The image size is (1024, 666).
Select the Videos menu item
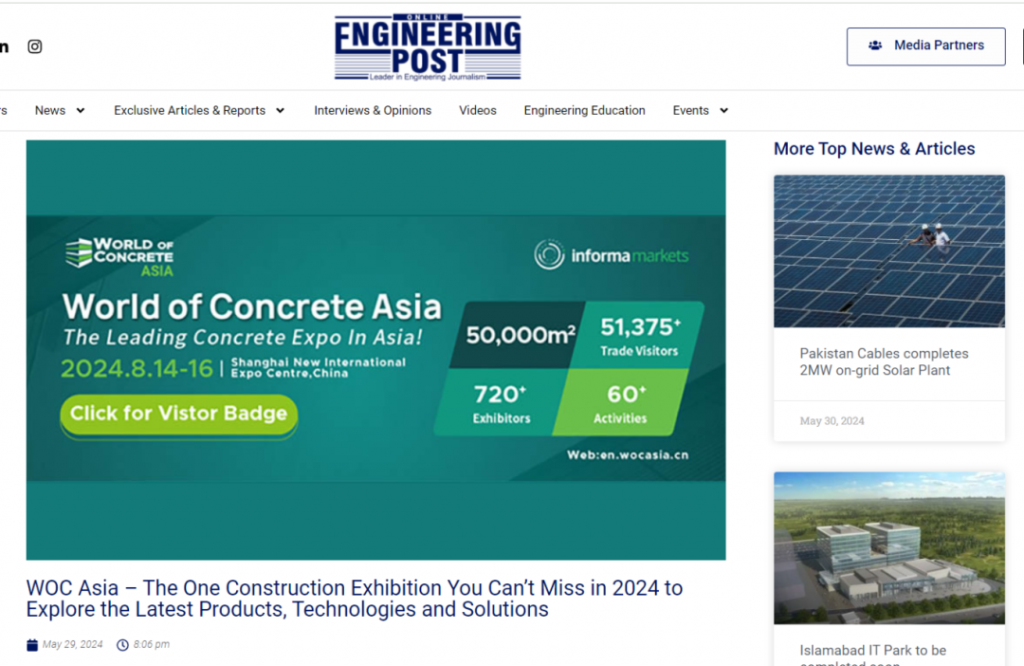pyautogui.click(x=477, y=111)
